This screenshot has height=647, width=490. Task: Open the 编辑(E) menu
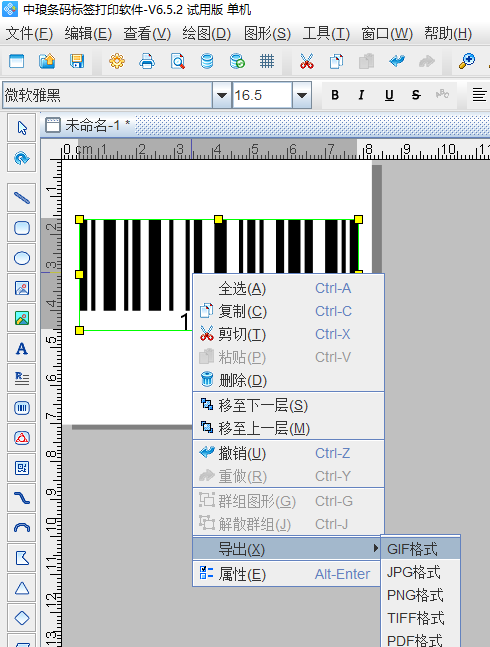click(x=88, y=34)
